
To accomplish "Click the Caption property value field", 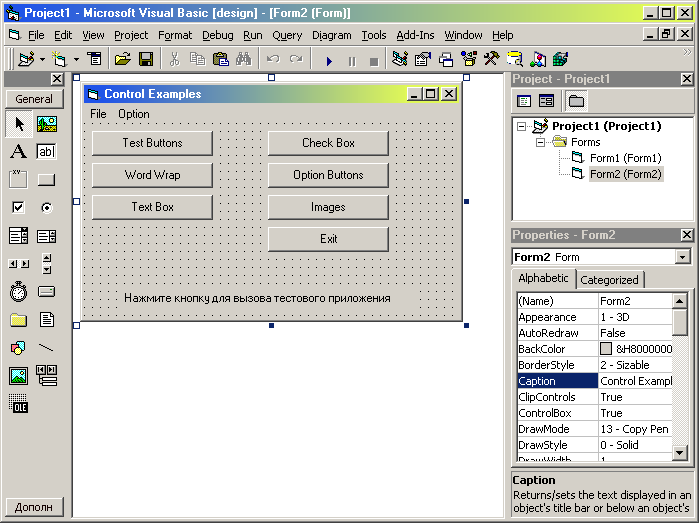I will click(635, 381).
